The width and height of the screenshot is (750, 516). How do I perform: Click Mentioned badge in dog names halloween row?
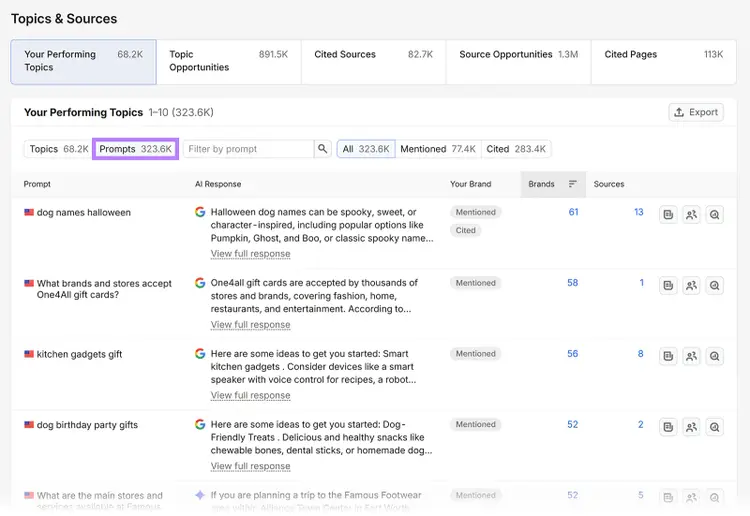point(475,212)
